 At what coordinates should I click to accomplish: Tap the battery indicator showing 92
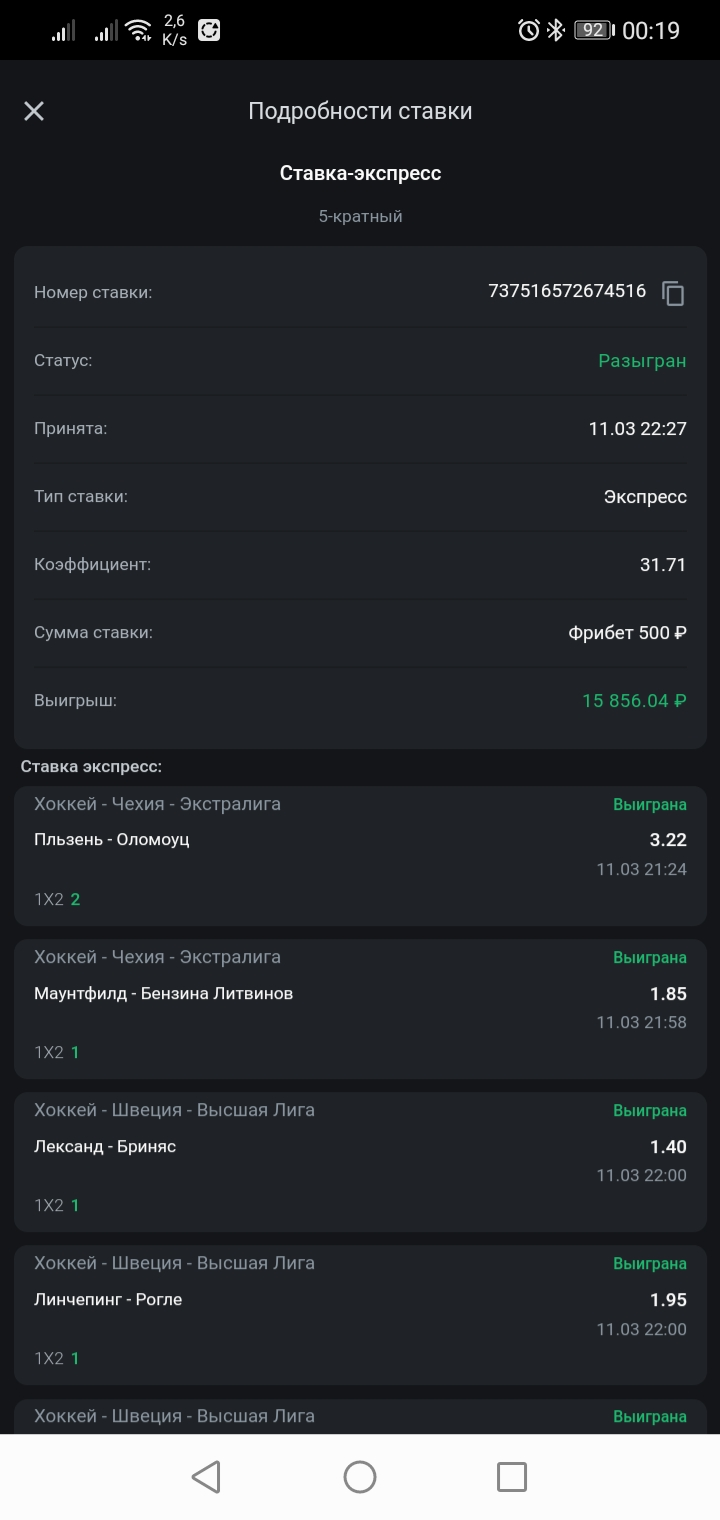click(593, 30)
